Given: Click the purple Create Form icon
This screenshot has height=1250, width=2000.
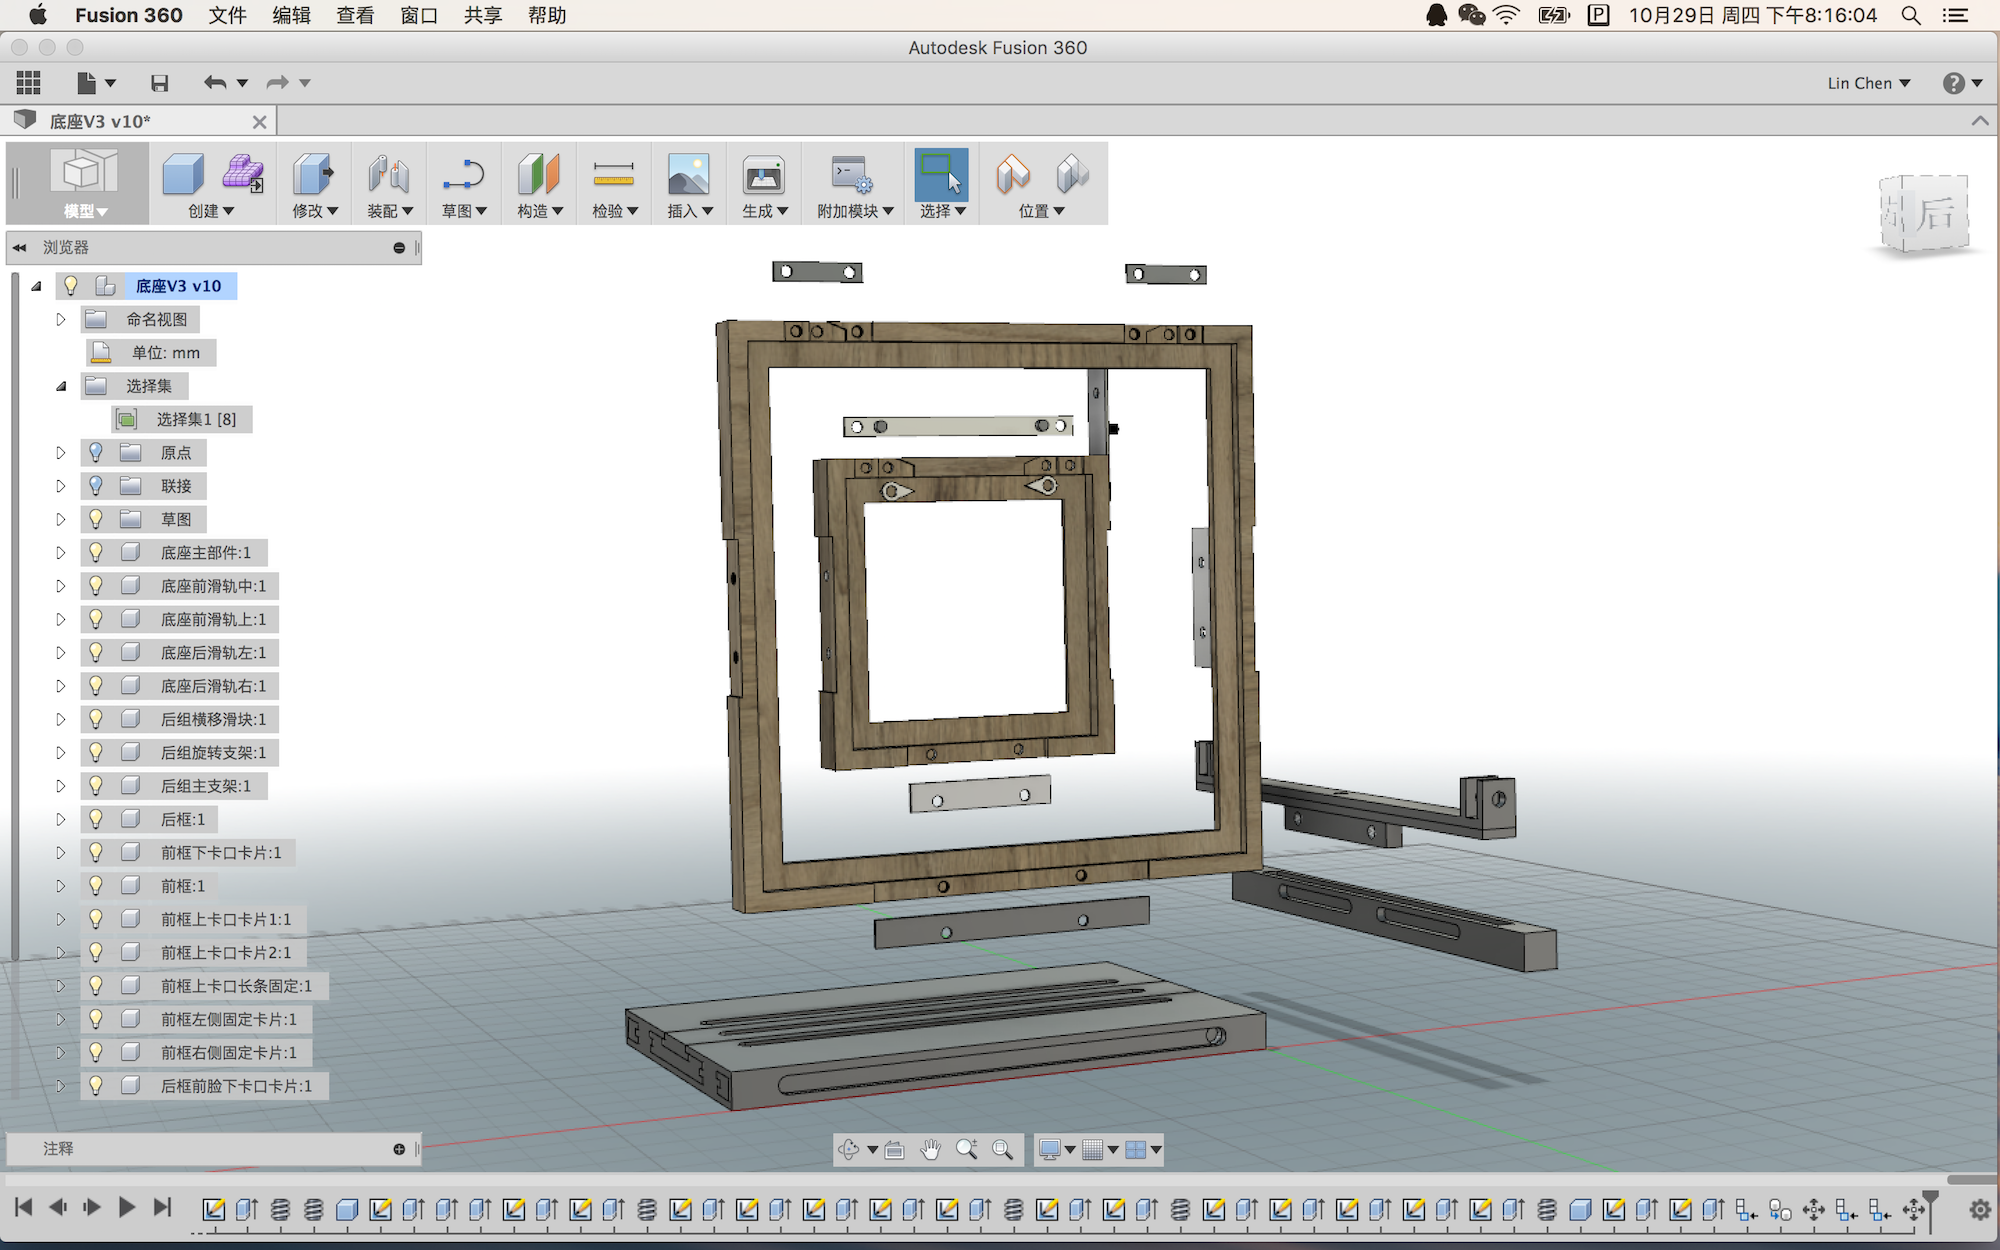Looking at the screenshot, I should coord(243,173).
